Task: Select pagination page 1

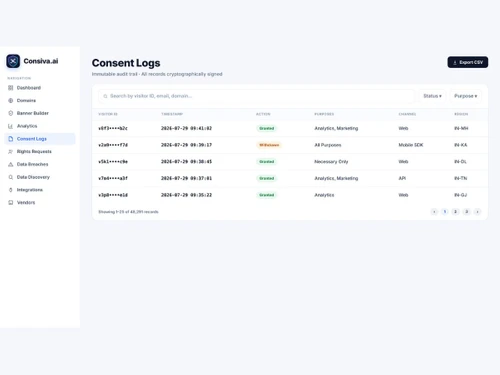Action: (x=445, y=212)
